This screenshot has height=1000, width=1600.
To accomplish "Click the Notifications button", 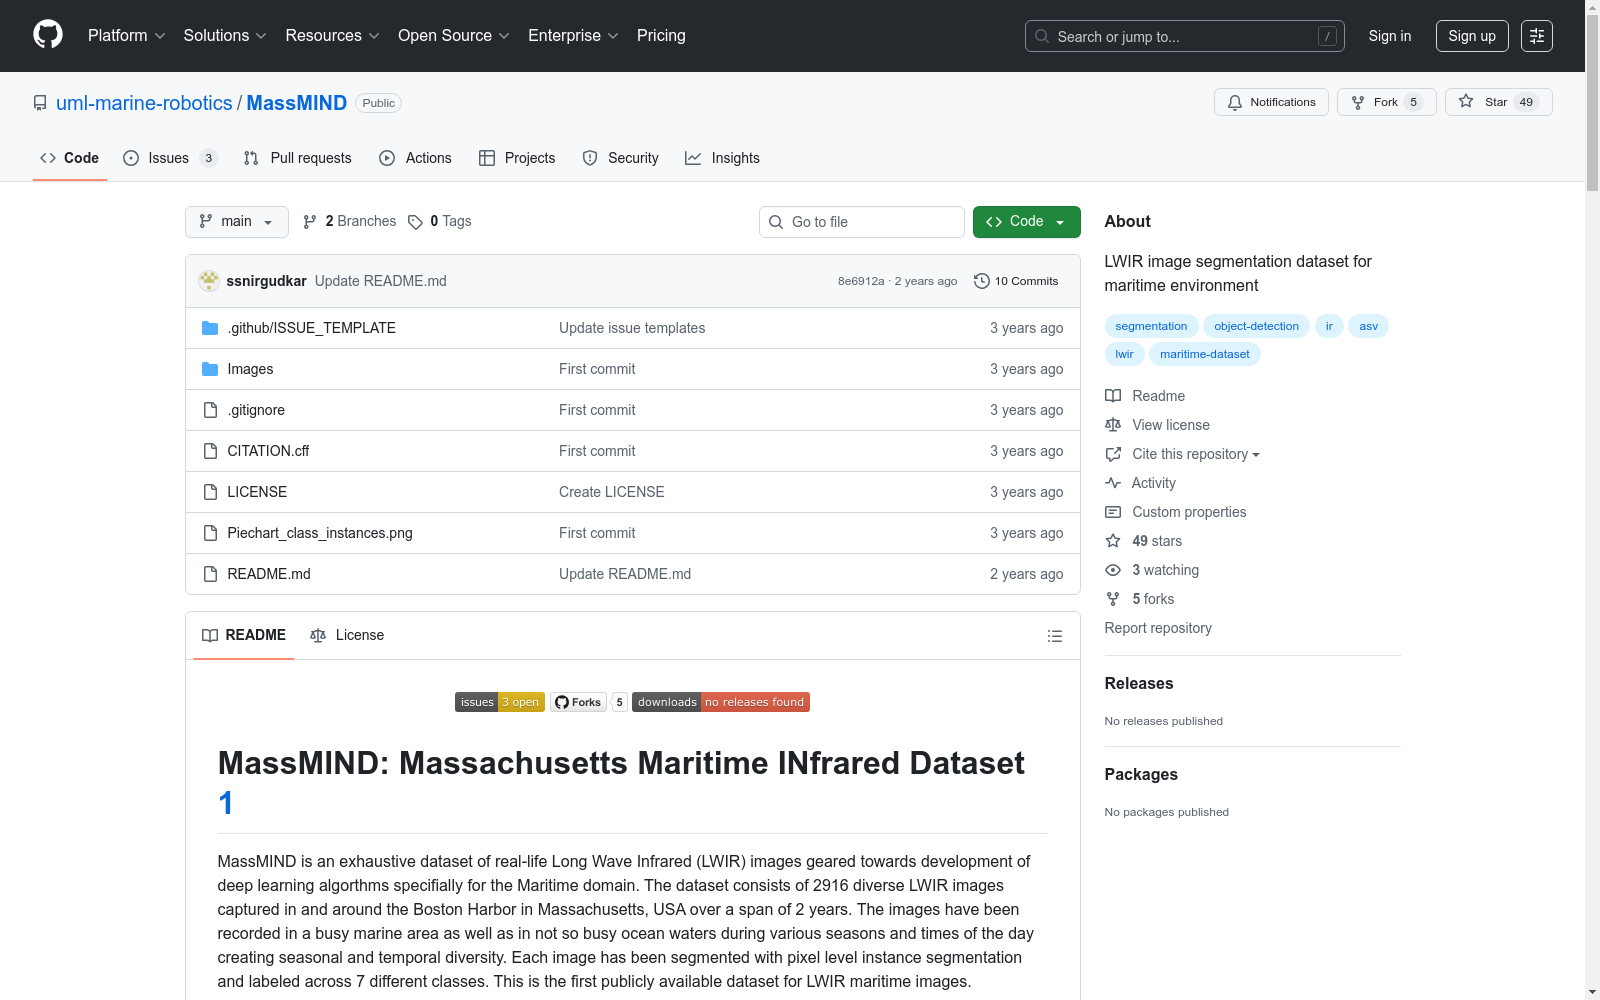I will coord(1271,102).
